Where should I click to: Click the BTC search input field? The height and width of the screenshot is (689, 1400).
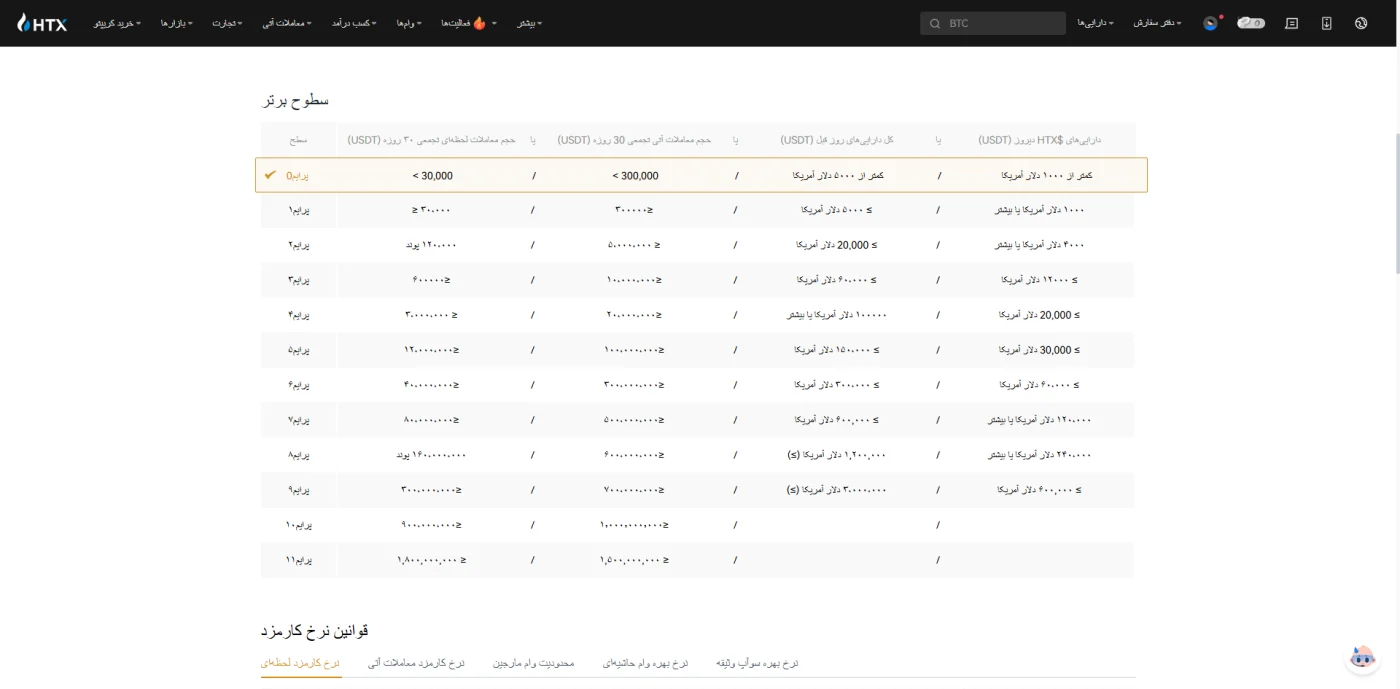993,23
